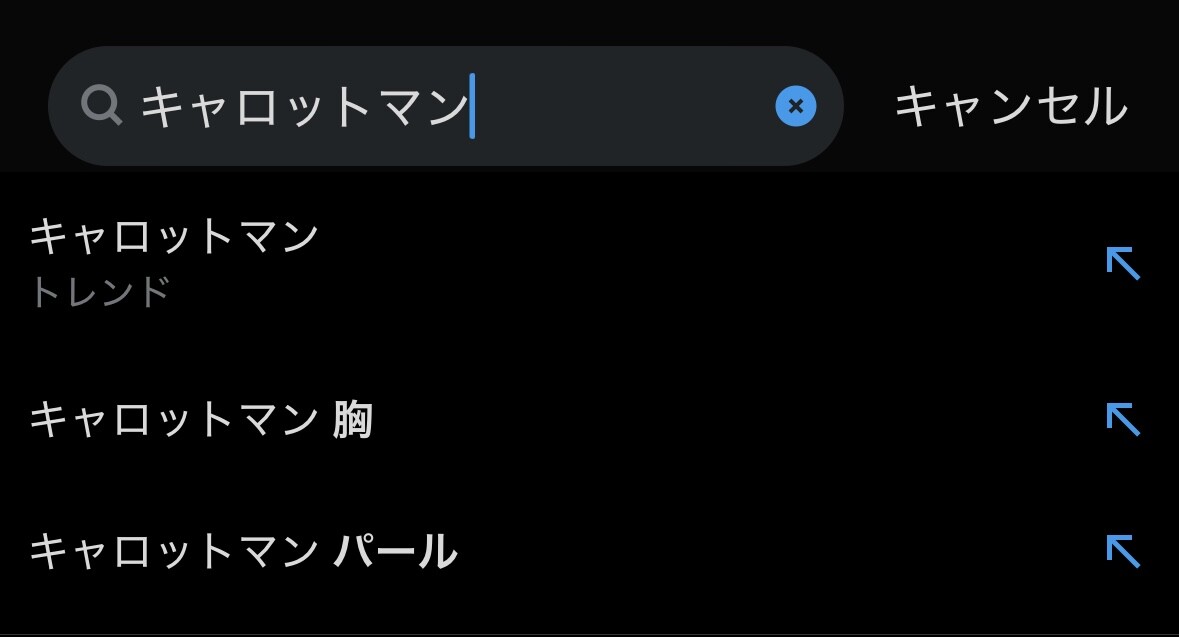Insert キャロットマン パール via its arrow icon

1123,551
